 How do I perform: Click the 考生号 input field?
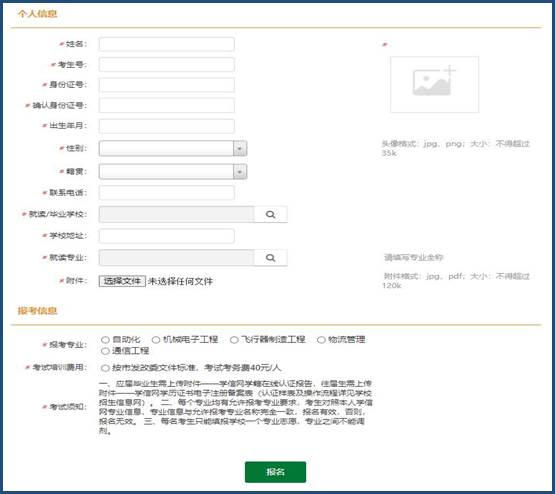[167, 65]
